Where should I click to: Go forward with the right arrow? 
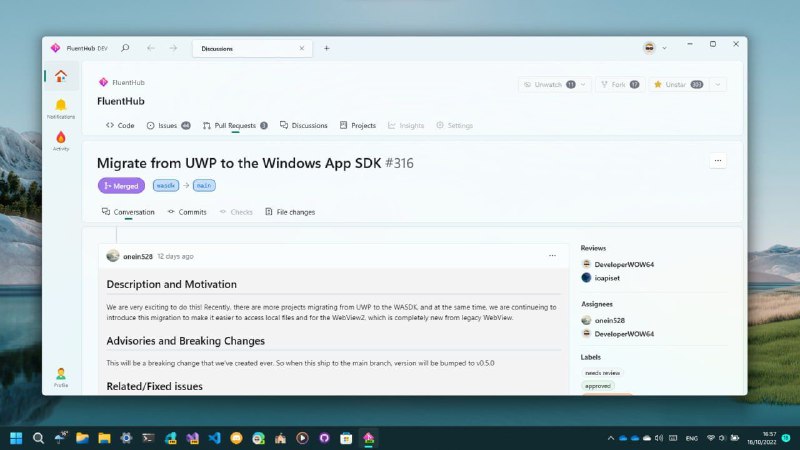tap(173, 48)
